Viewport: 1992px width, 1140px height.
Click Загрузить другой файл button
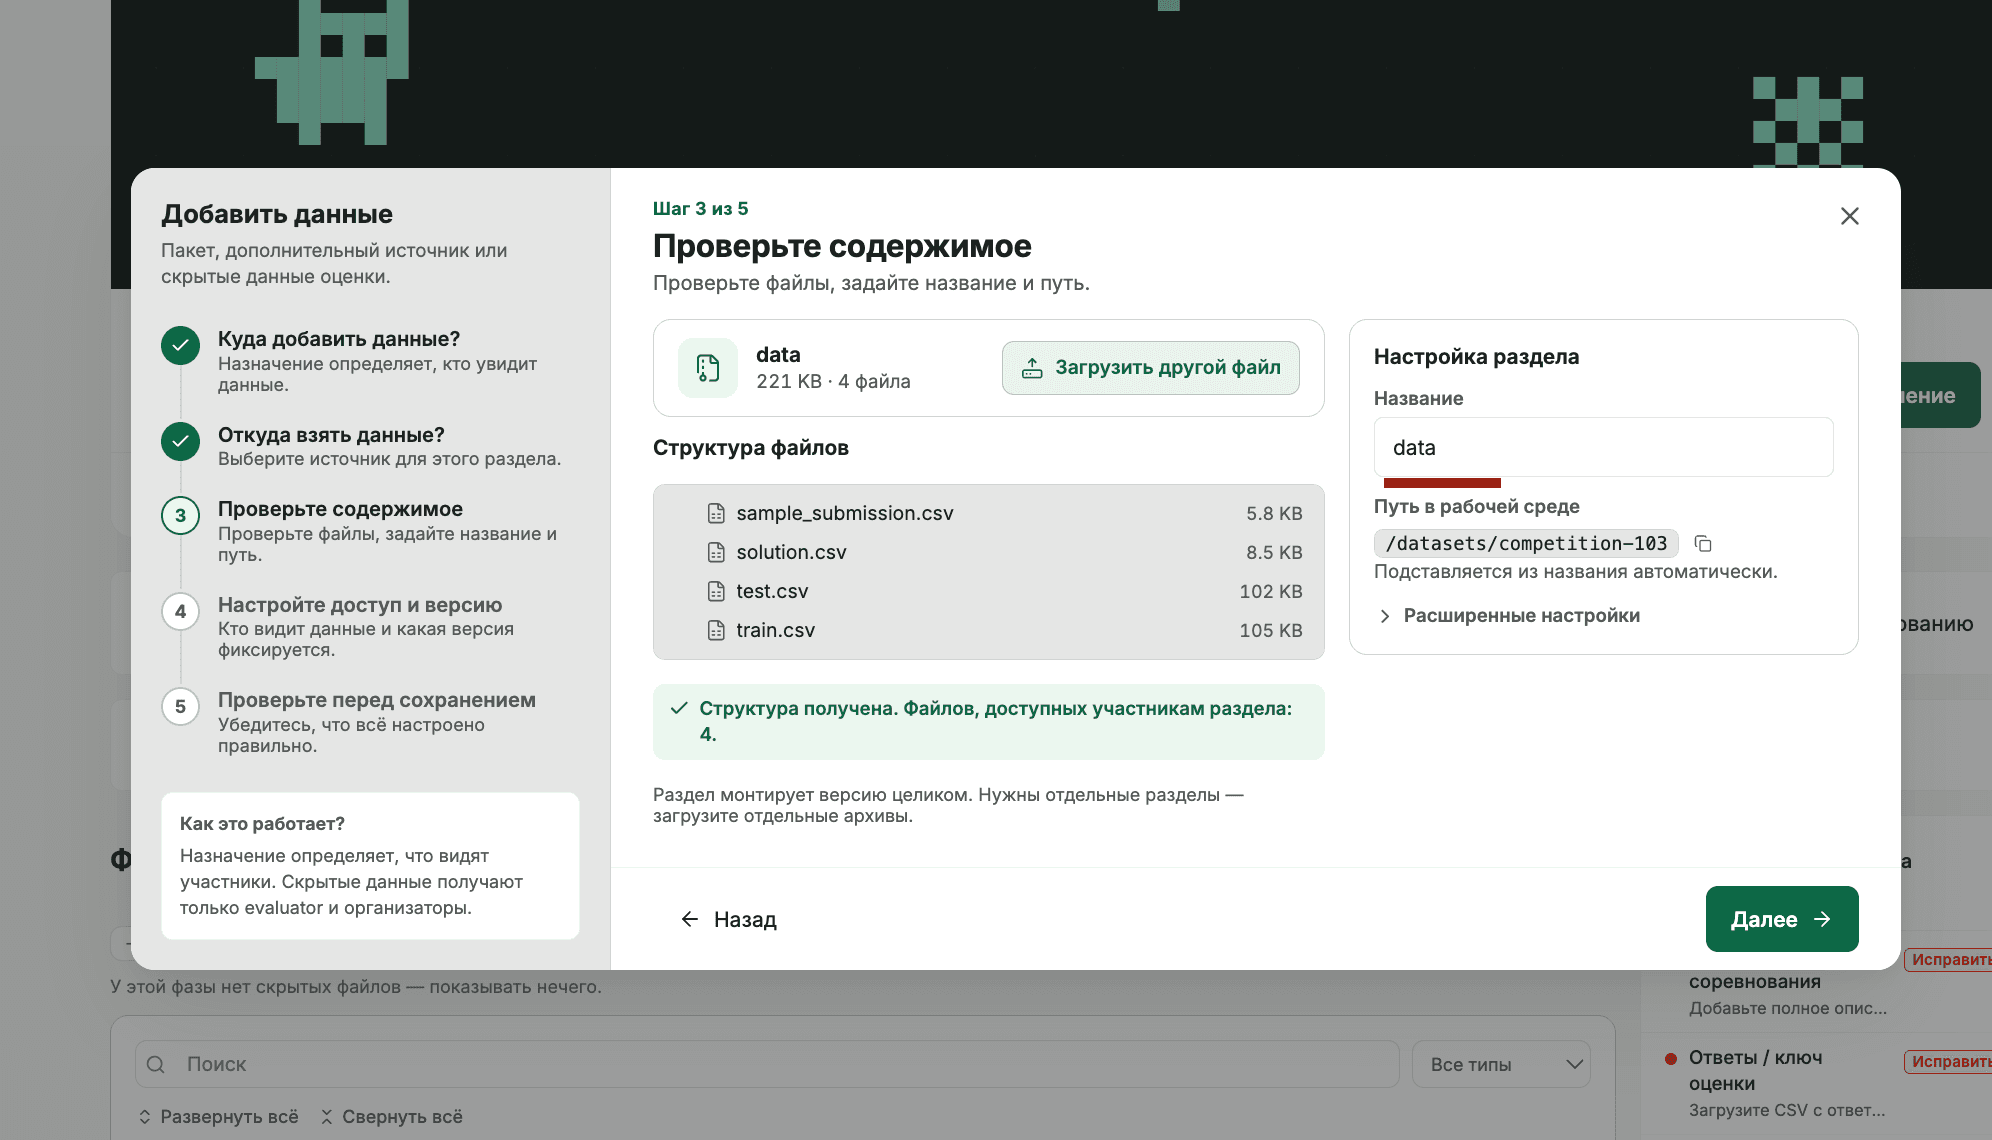(x=1151, y=368)
